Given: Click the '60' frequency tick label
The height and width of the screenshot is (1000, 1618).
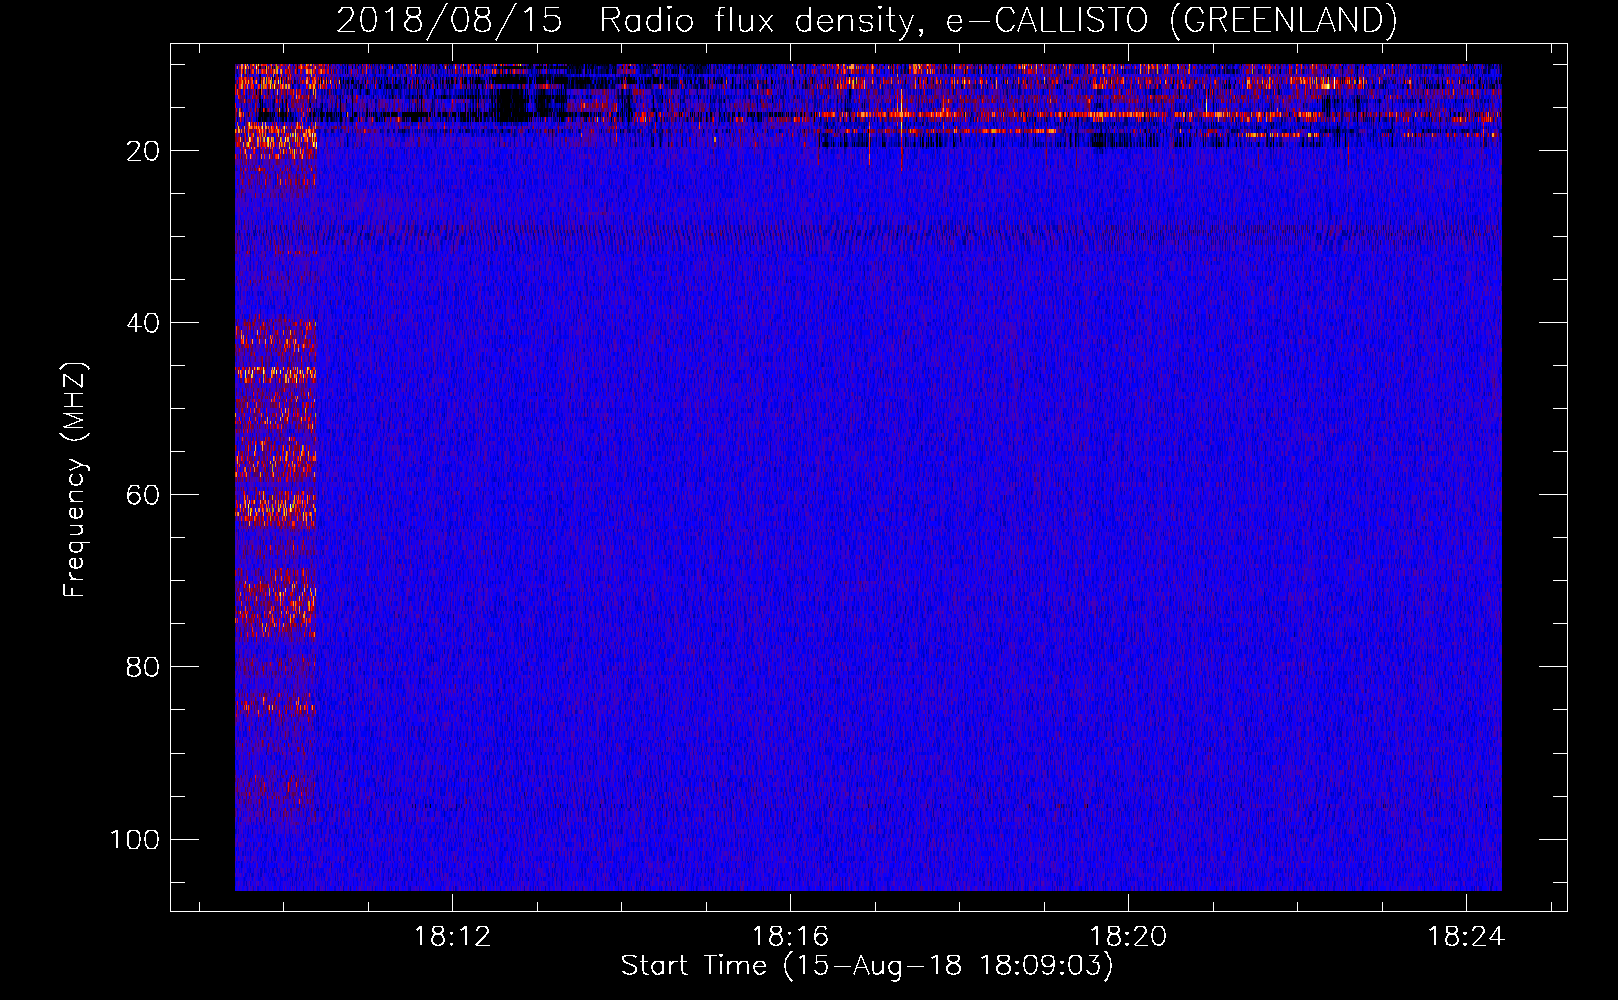Looking at the screenshot, I should pos(143,495).
